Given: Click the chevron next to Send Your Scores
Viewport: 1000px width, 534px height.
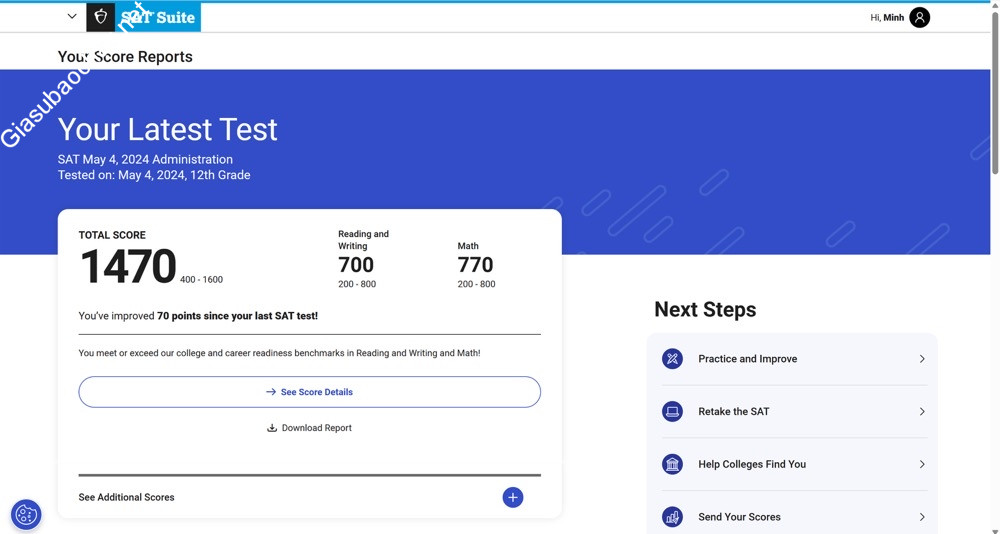Looking at the screenshot, I should coord(921,517).
